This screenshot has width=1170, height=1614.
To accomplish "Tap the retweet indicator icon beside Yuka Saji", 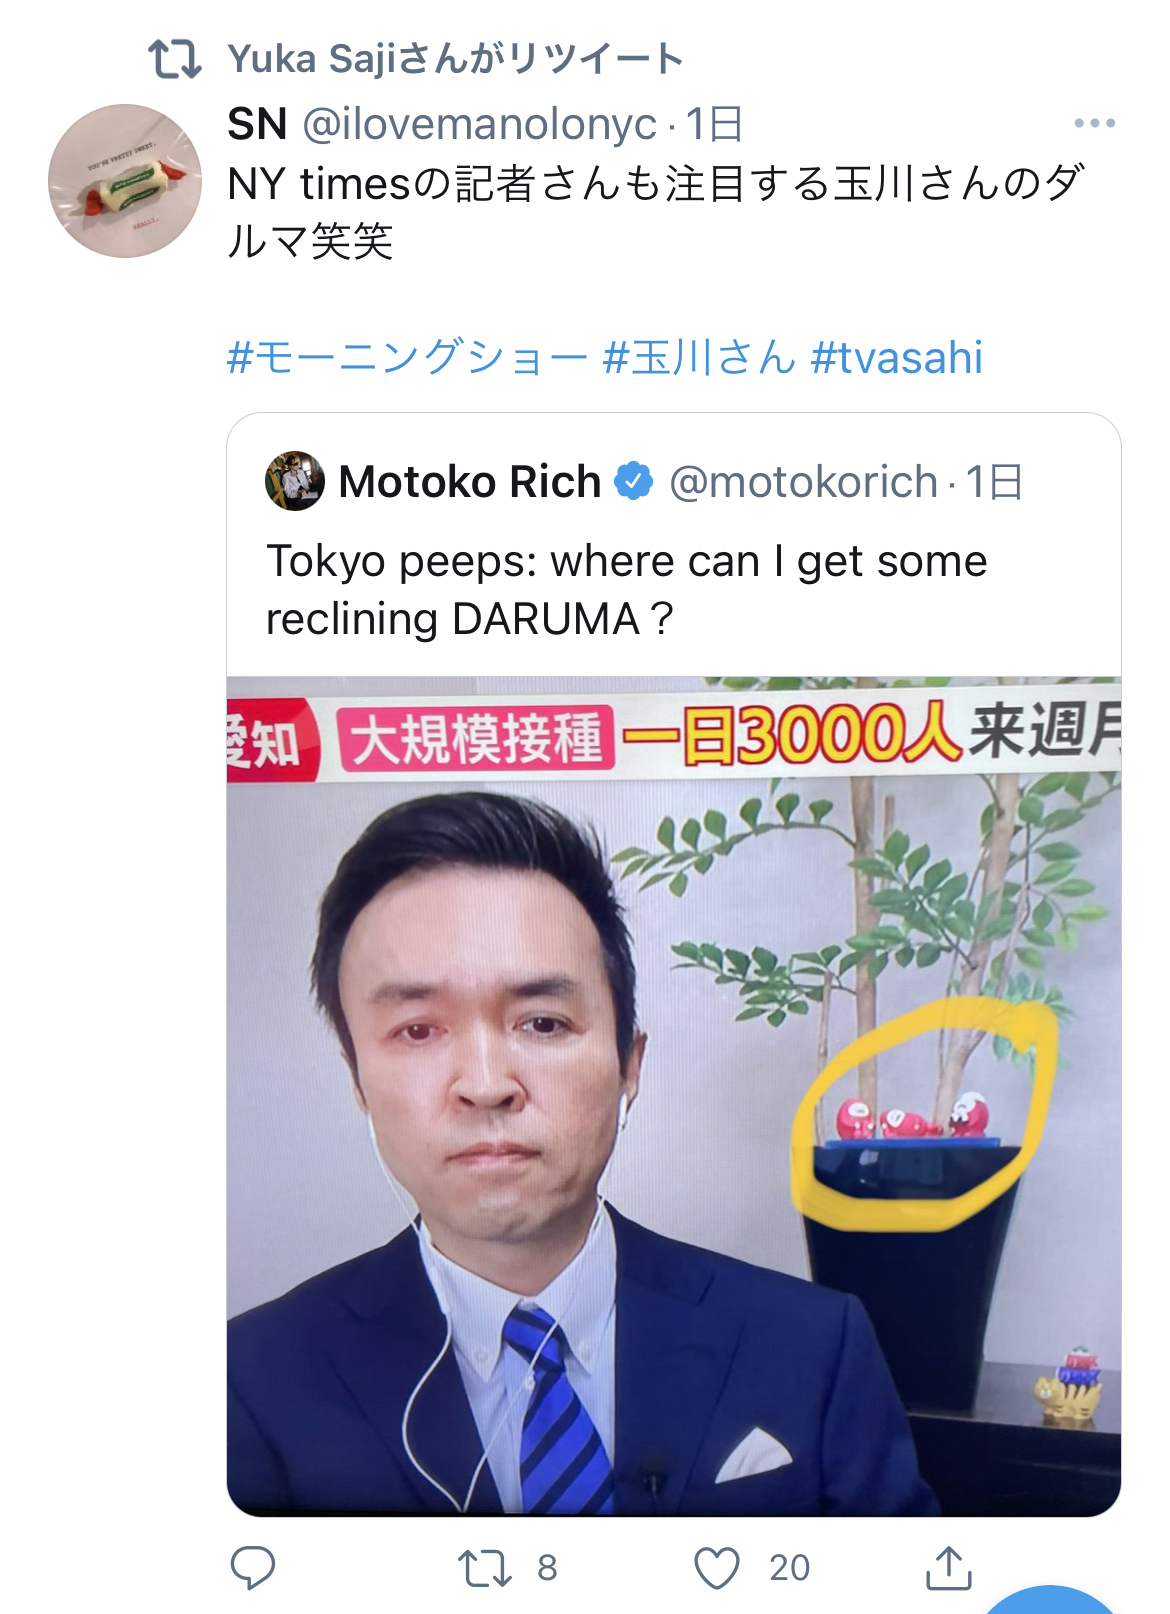I will coord(174,59).
